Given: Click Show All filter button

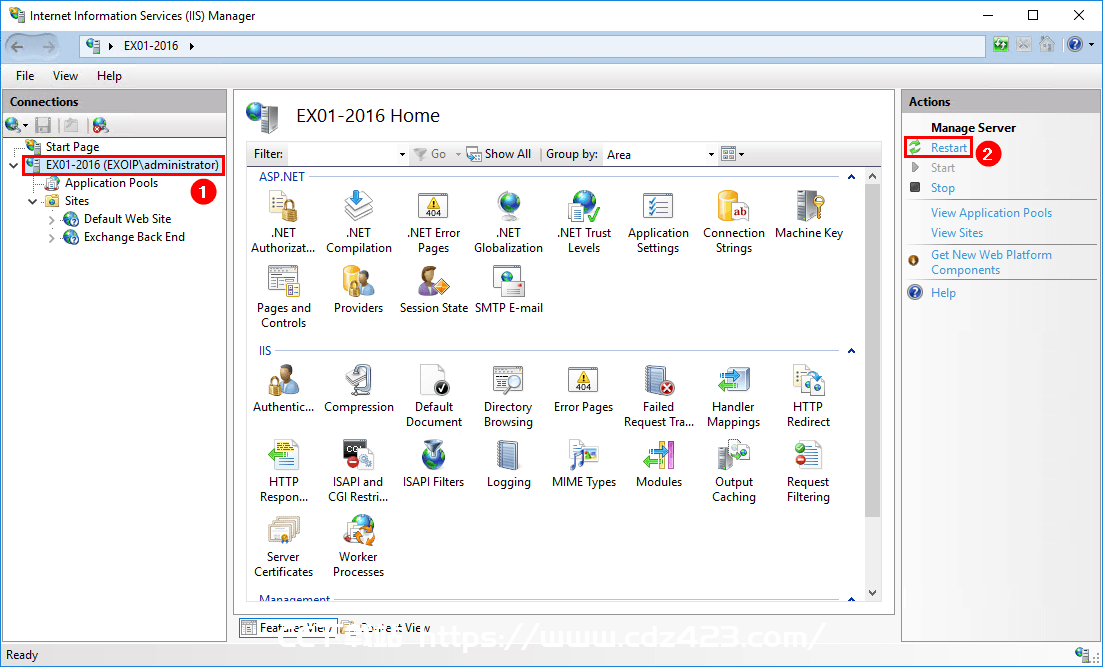Looking at the screenshot, I should (499, 154).
